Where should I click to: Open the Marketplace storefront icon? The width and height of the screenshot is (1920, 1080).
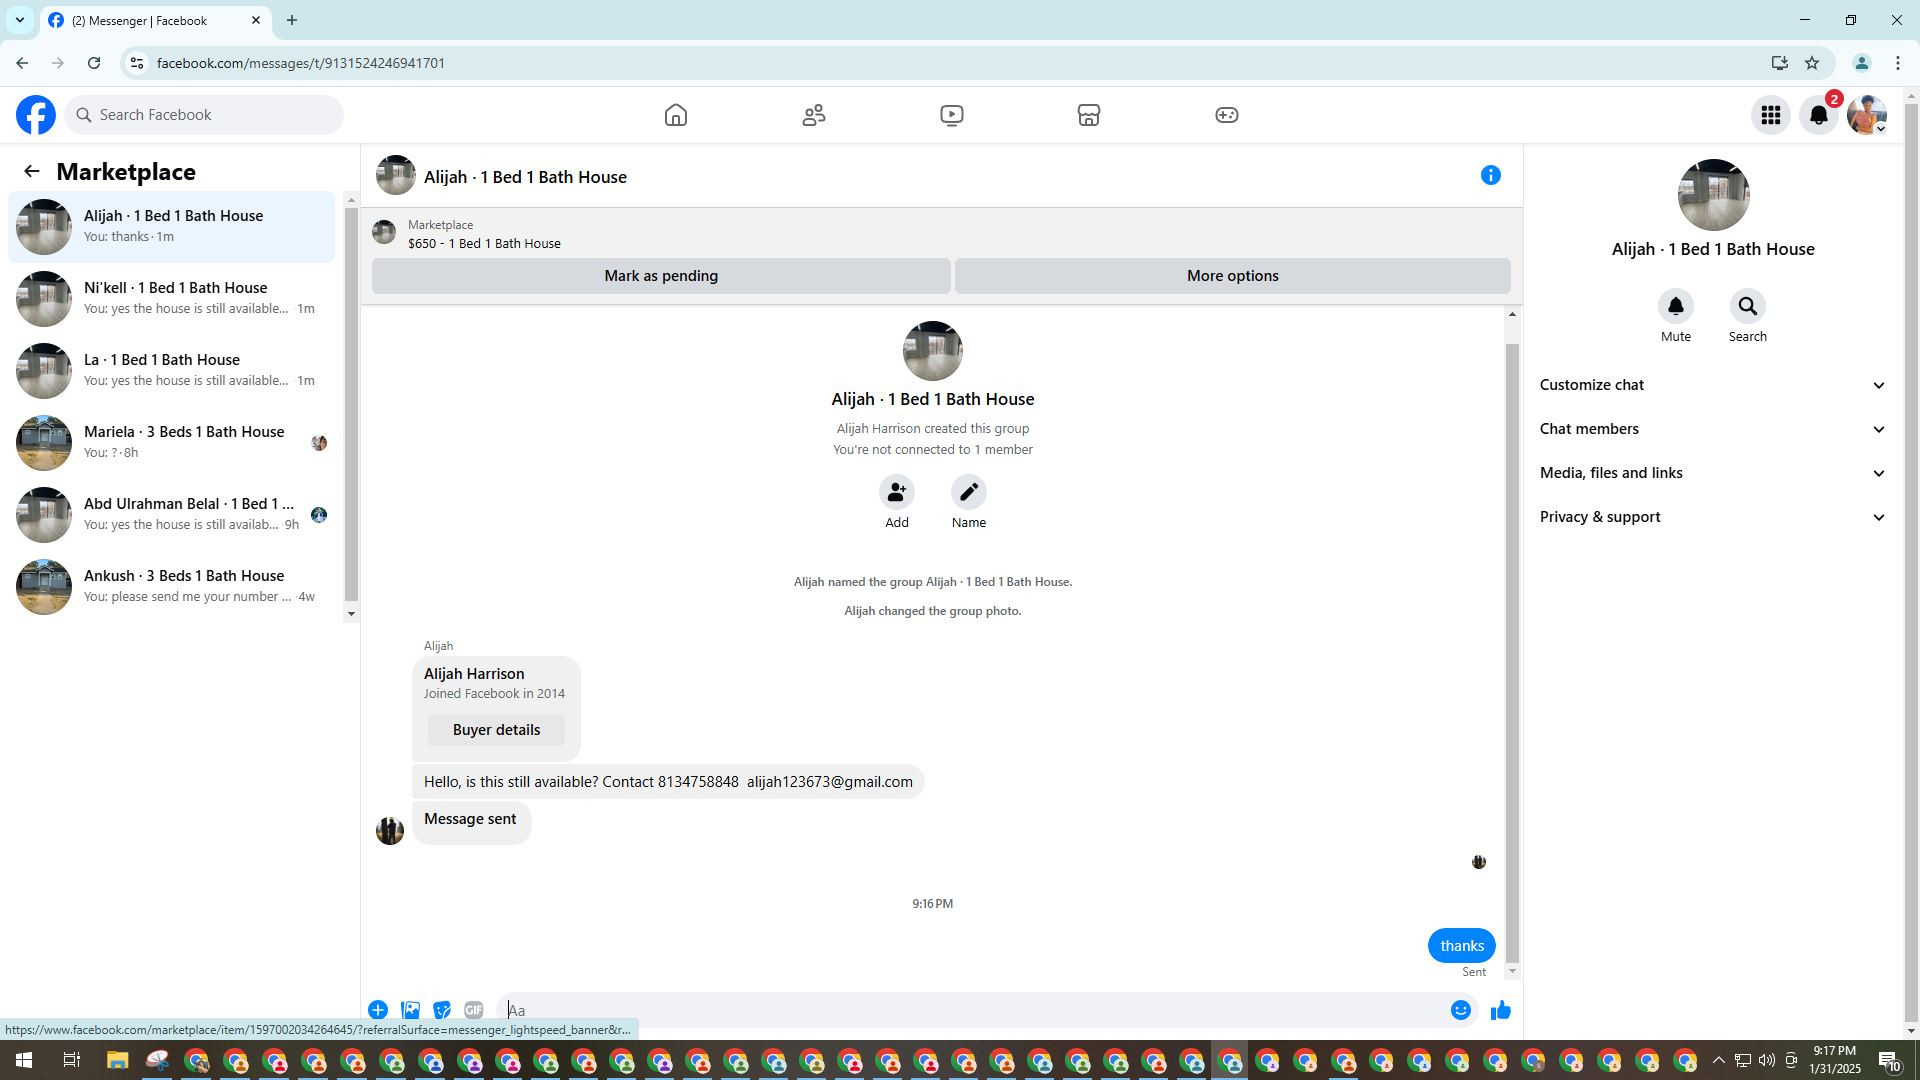tap(1089, 115)
